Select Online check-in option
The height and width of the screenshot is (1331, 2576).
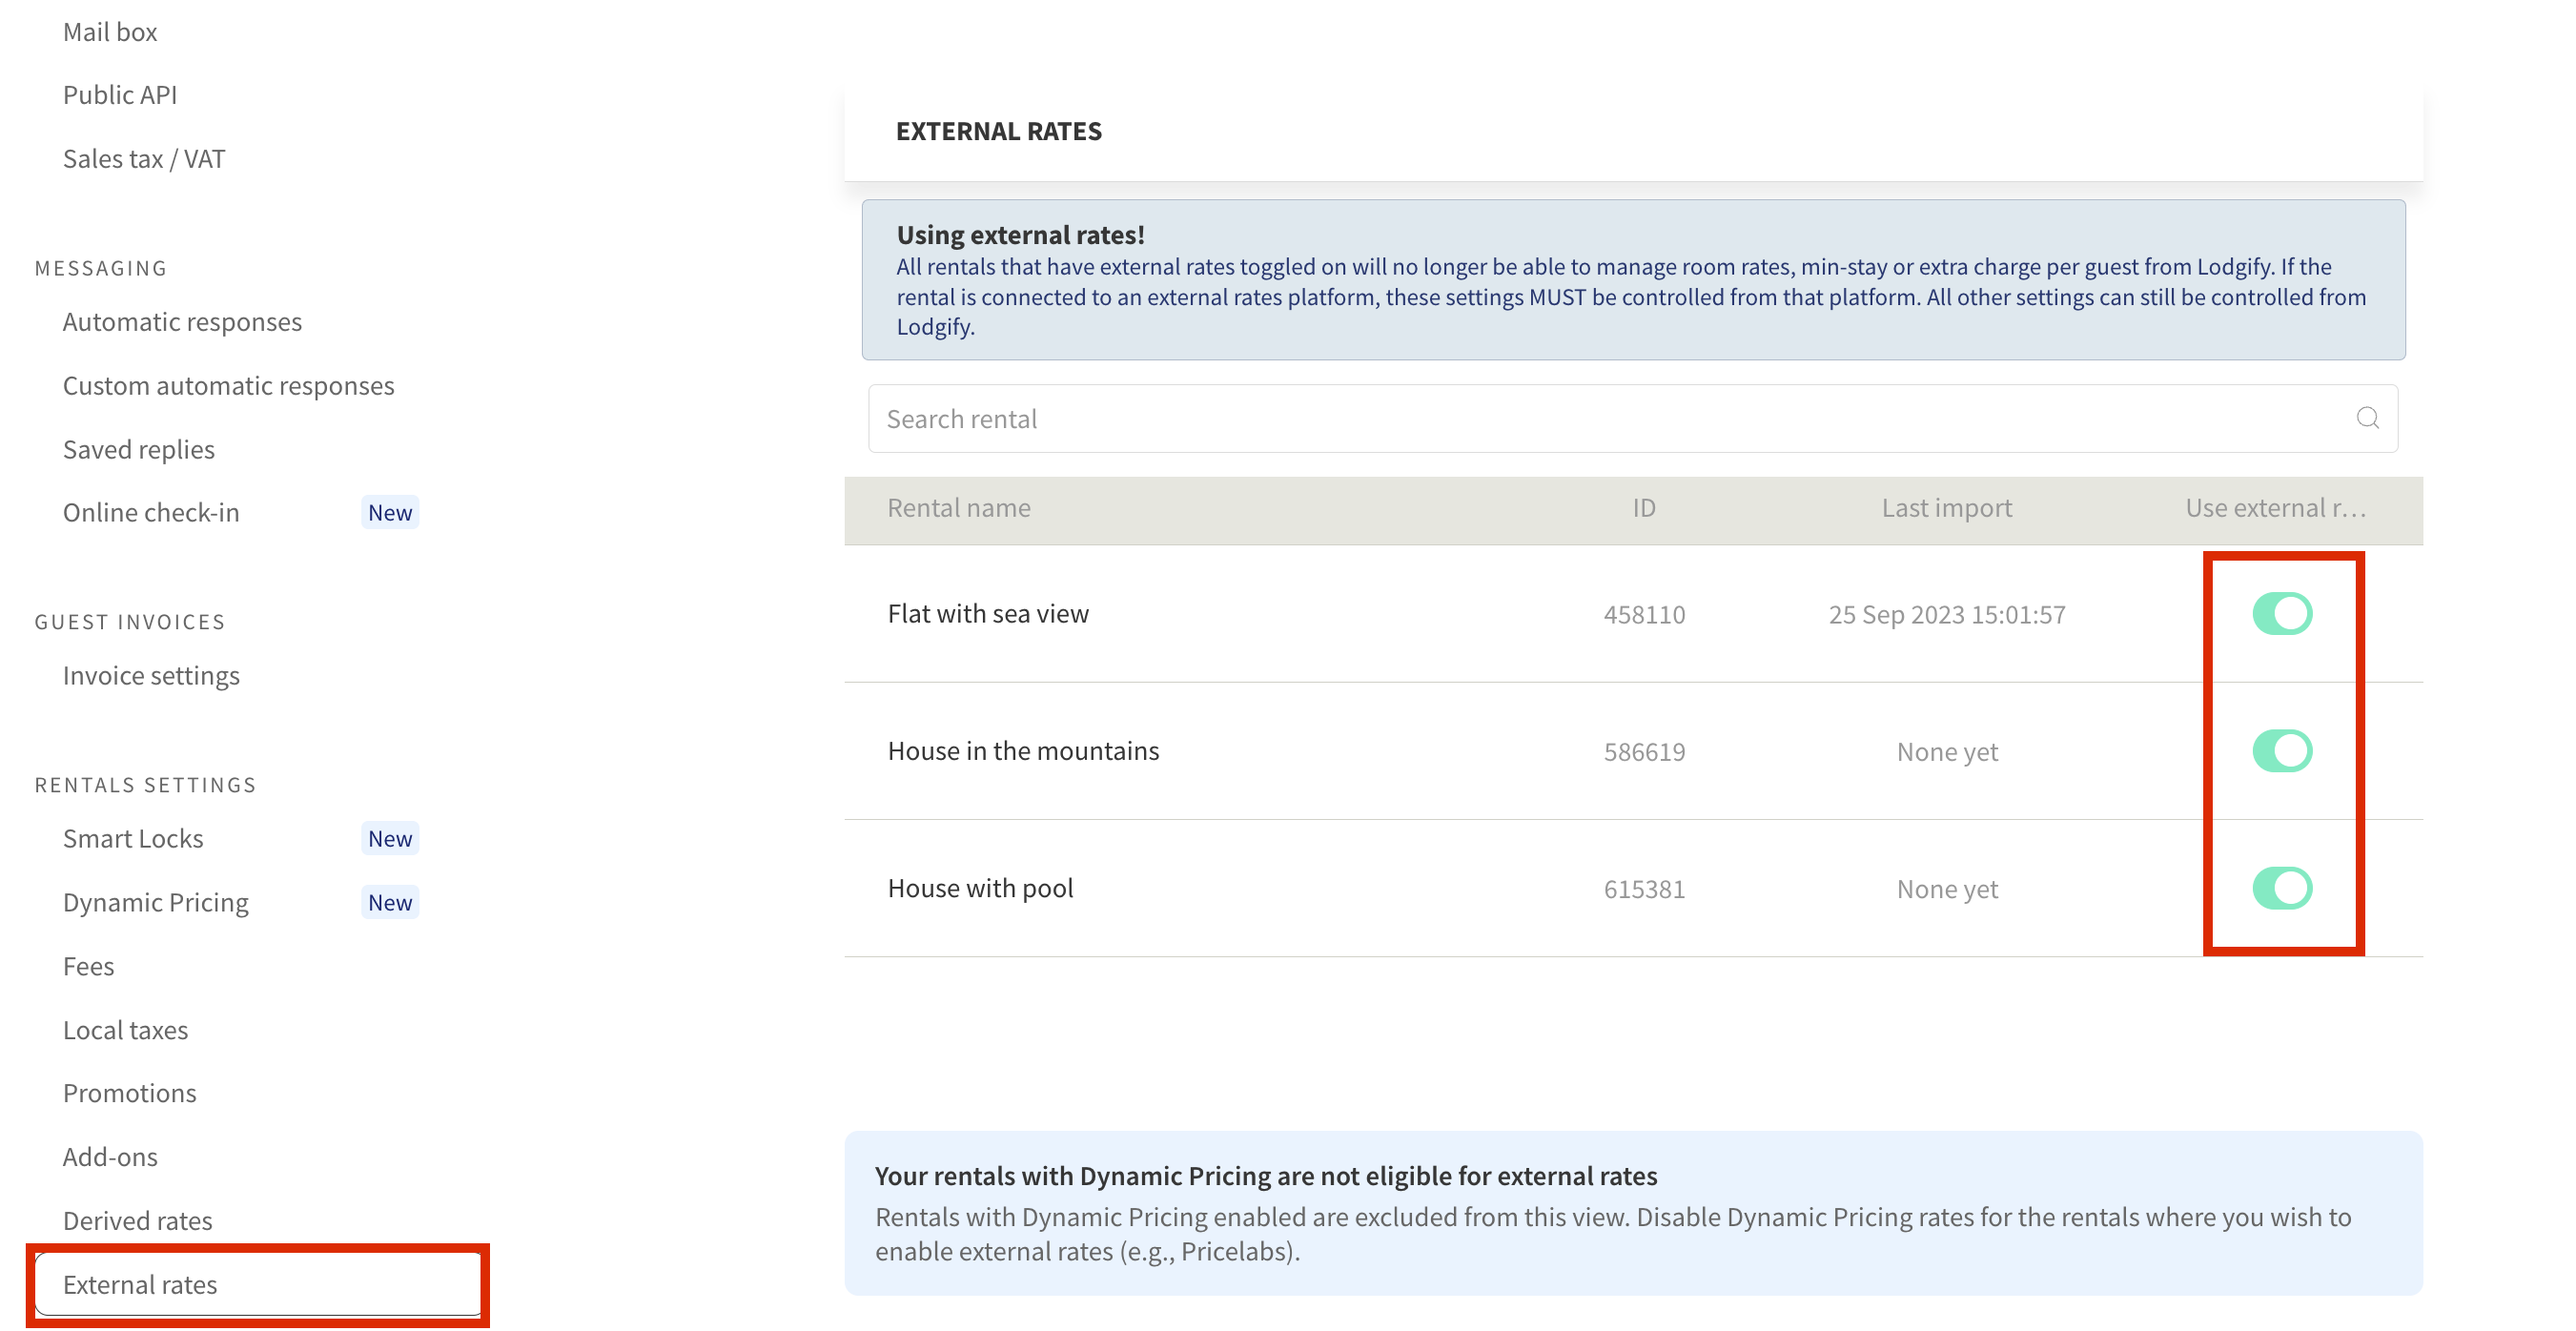tap(151, 512)
